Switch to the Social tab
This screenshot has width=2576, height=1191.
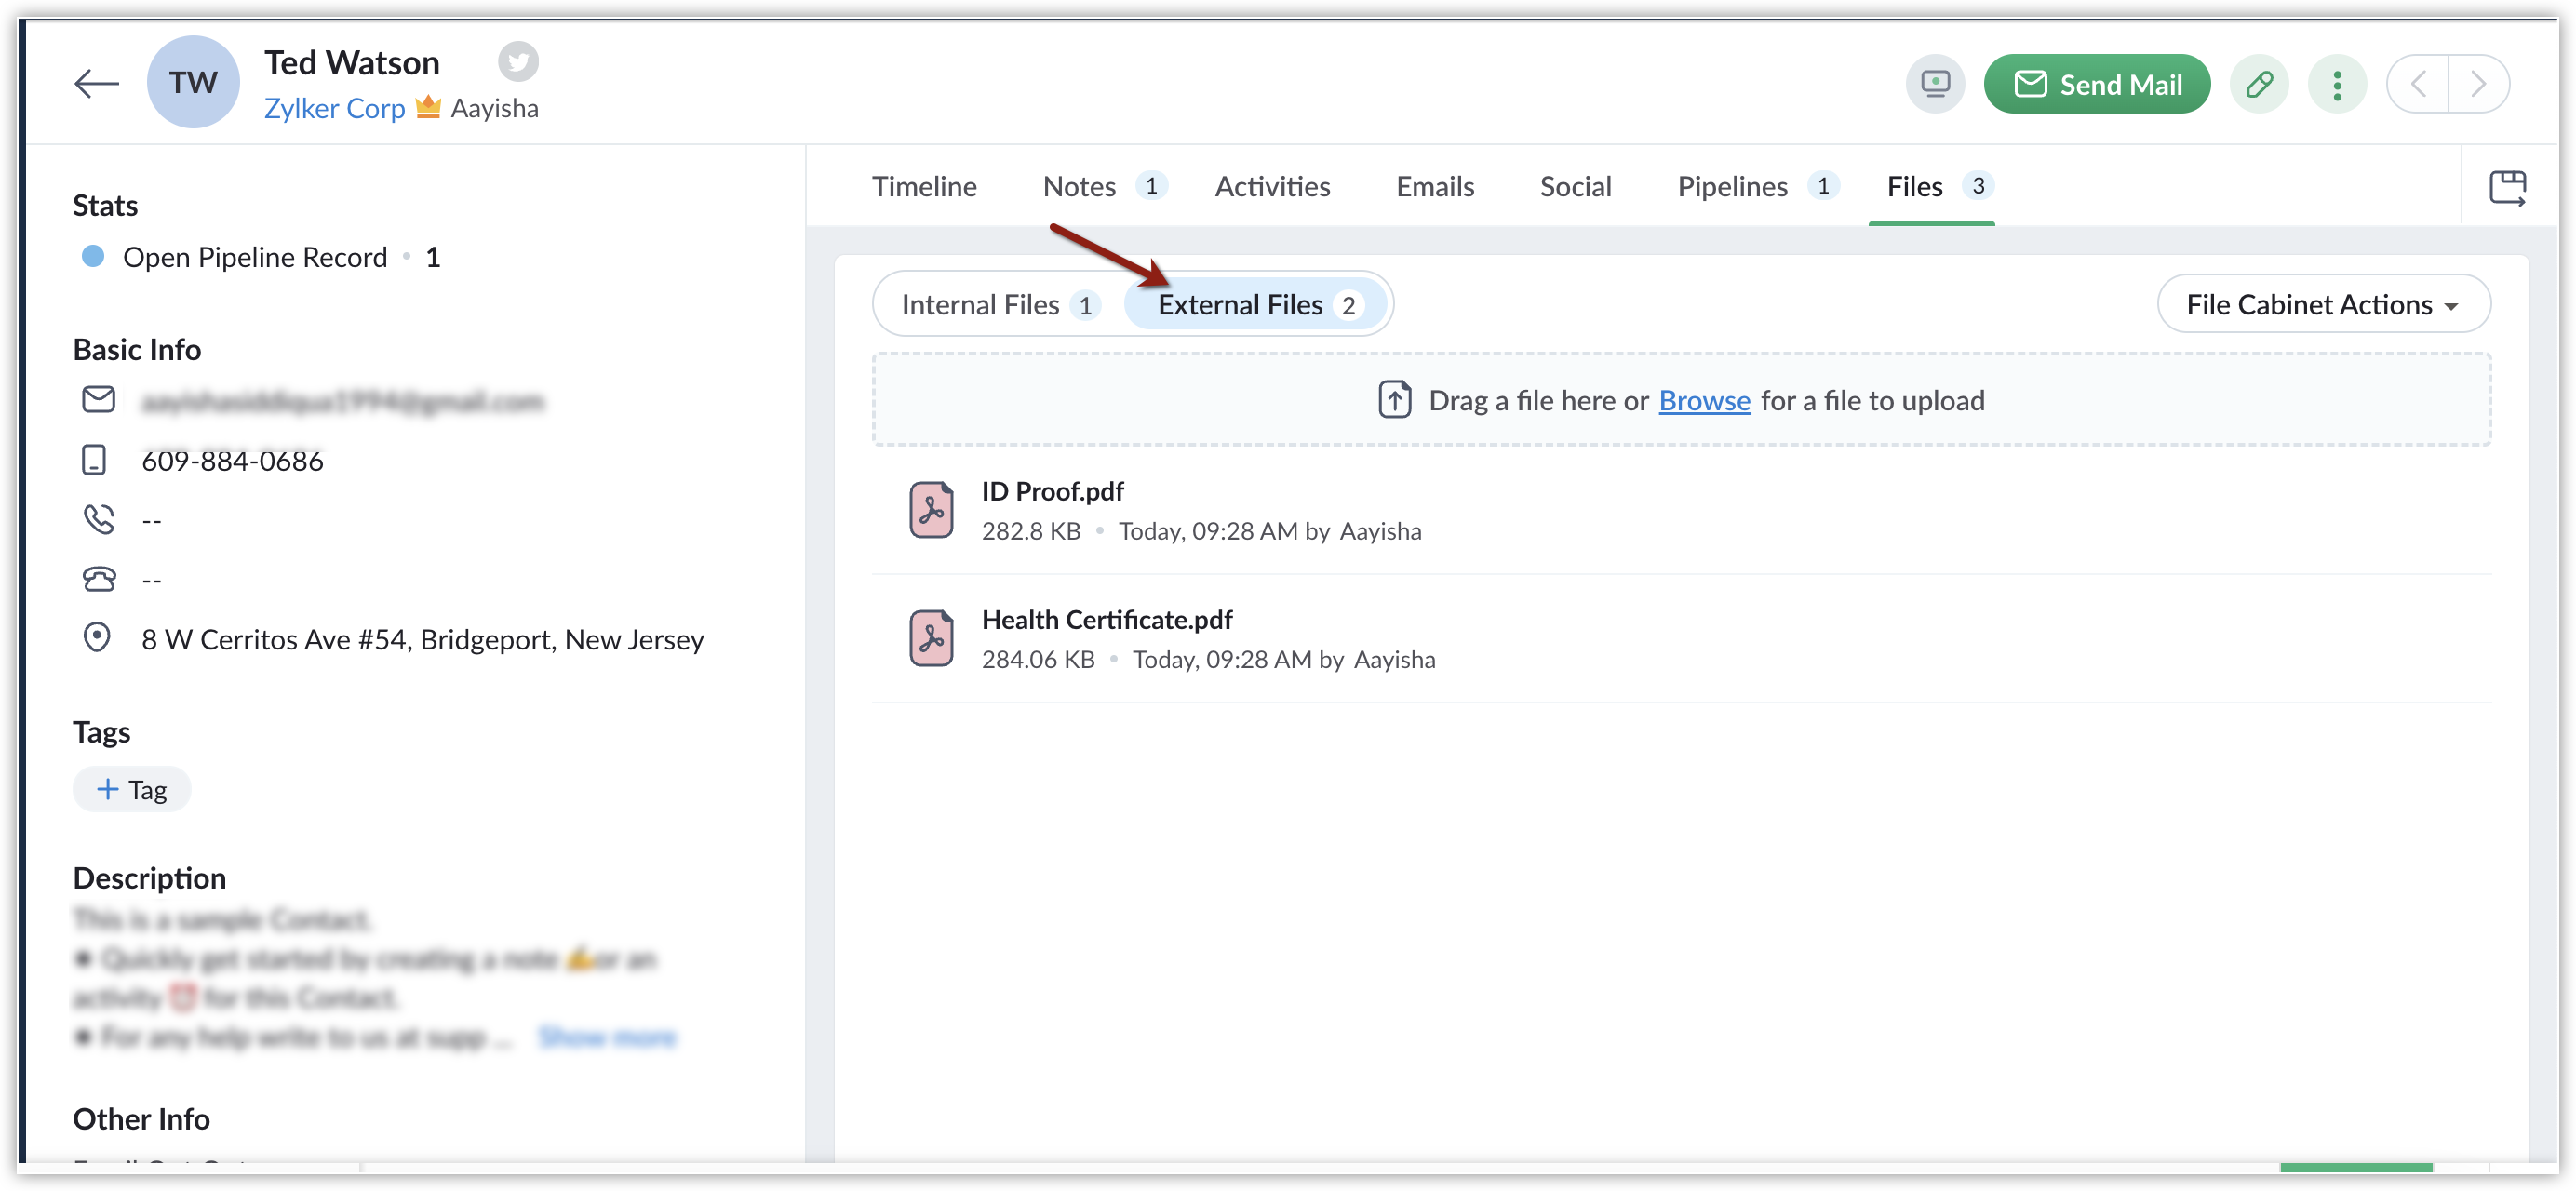(x=1575, y=186)
